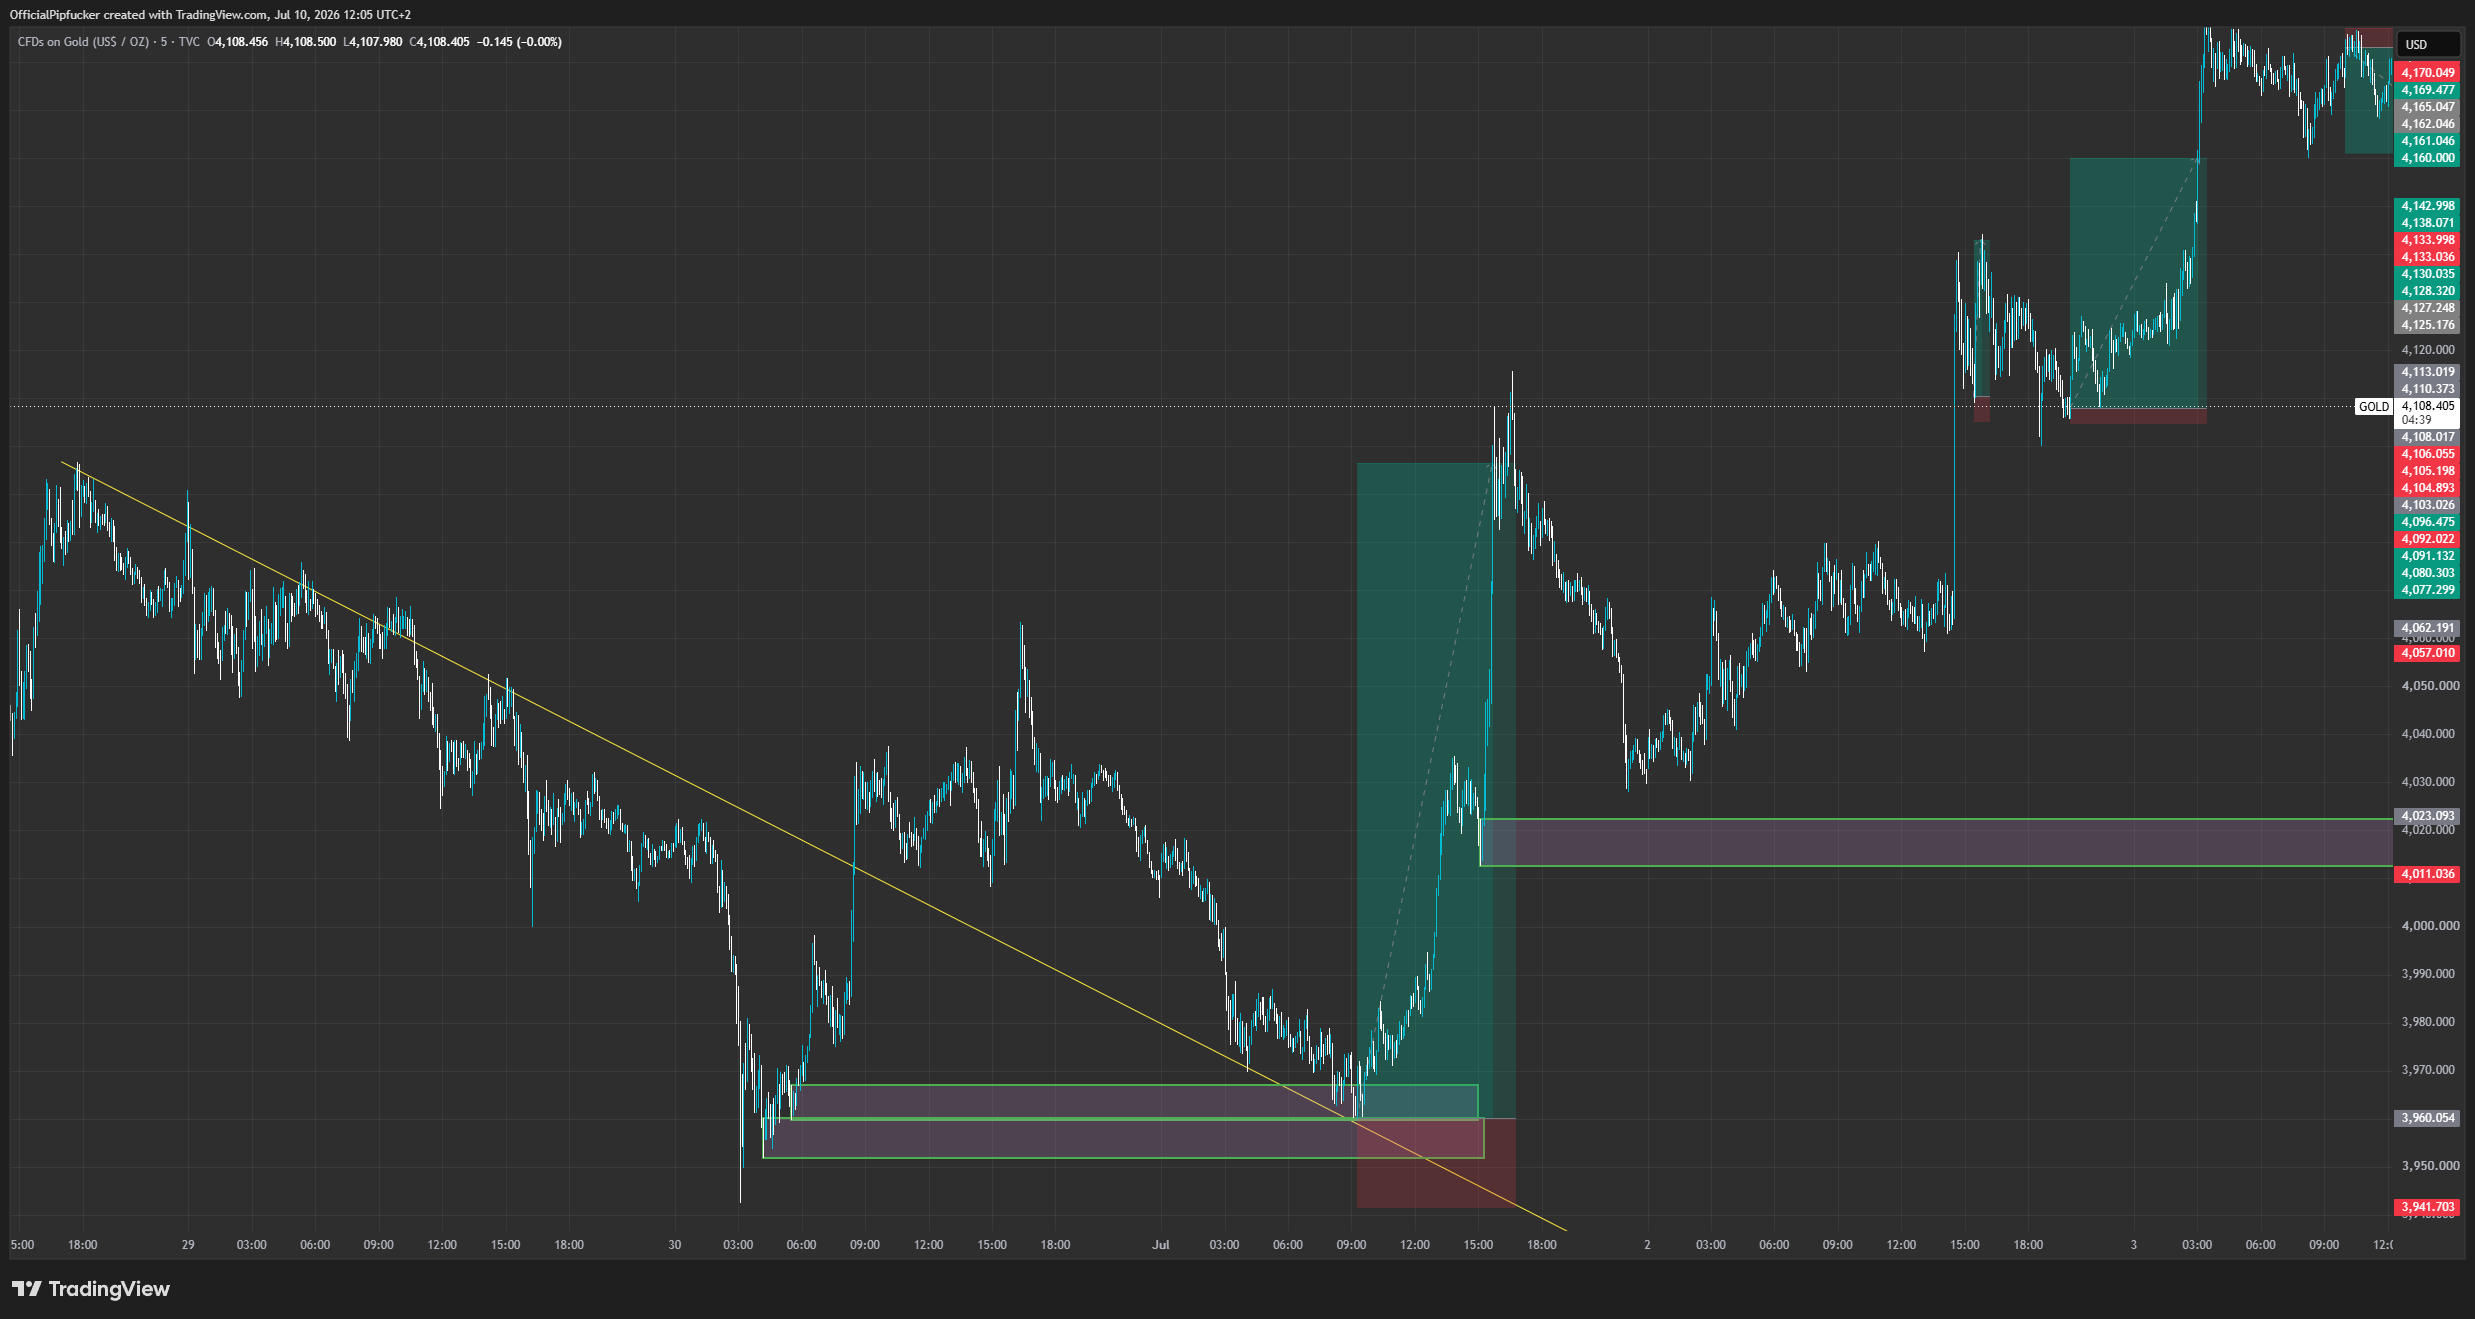Click the 4,050.000 price axis tick
The width and height of the screenshot is (2475, 1319).
click(2428, 686)
